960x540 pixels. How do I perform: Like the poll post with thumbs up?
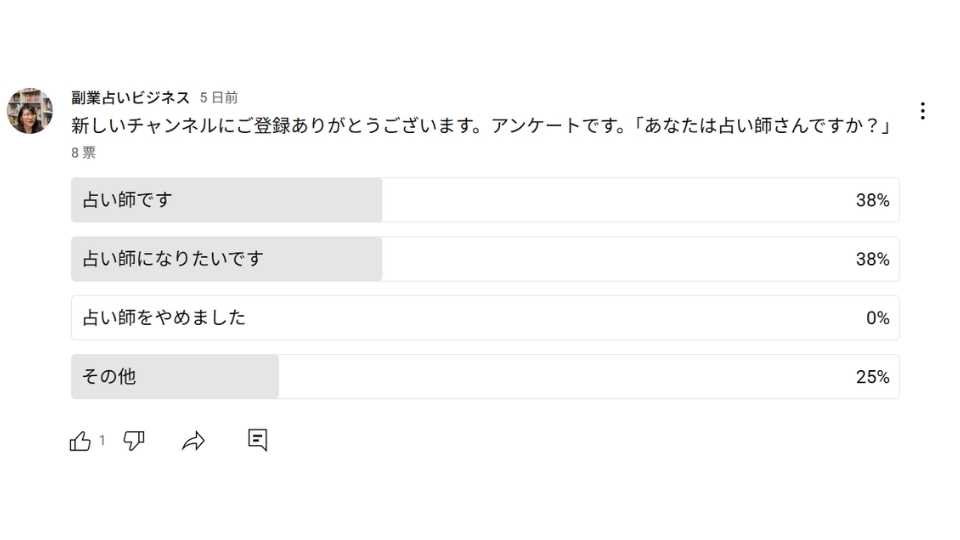tap(80, 441)
